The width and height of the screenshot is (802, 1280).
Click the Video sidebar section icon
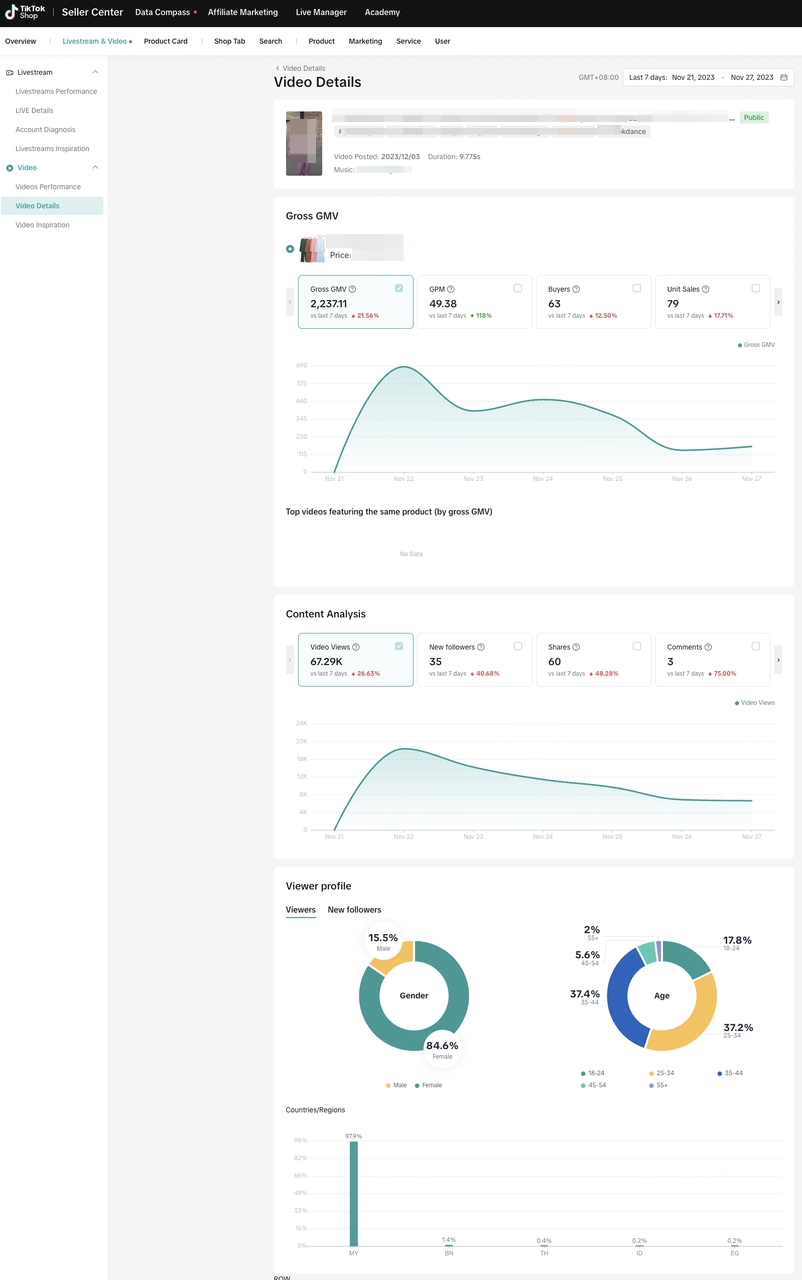point(10,168)
